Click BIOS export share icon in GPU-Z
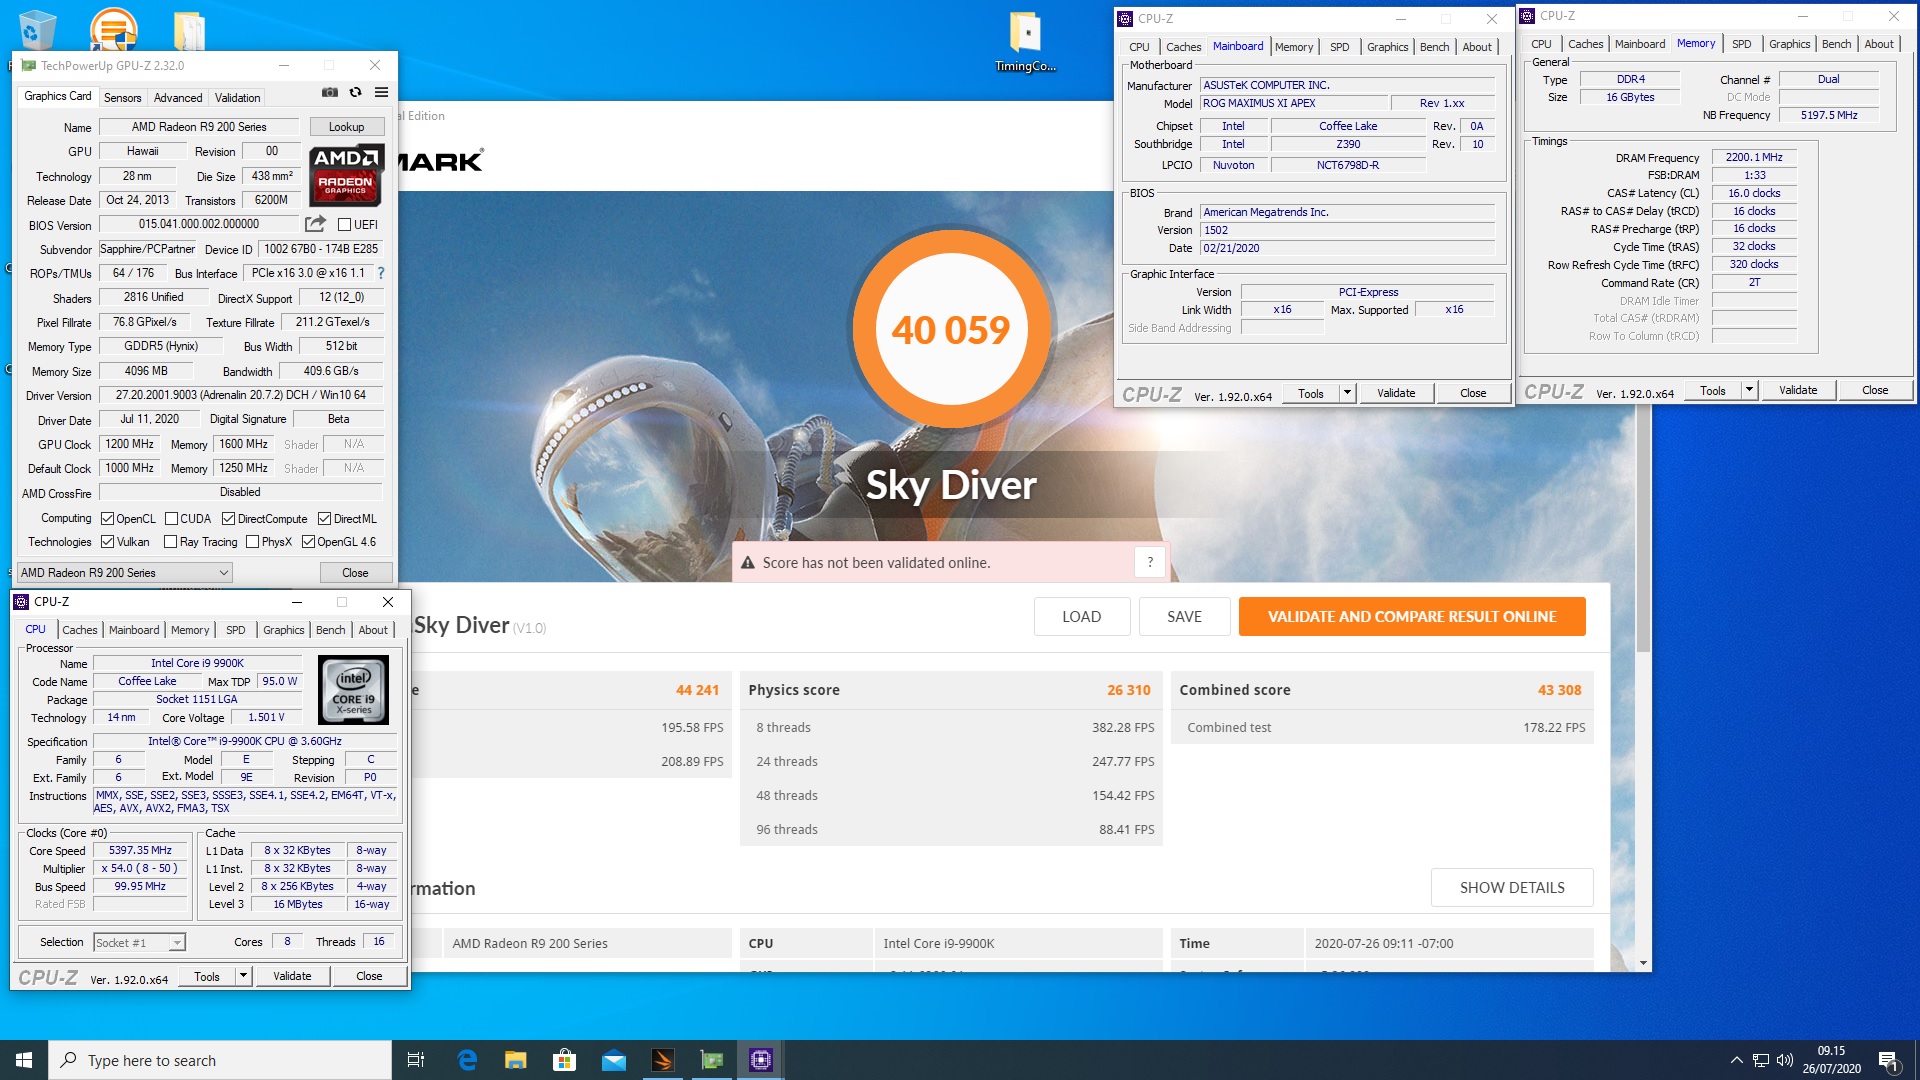 [315, 224]
